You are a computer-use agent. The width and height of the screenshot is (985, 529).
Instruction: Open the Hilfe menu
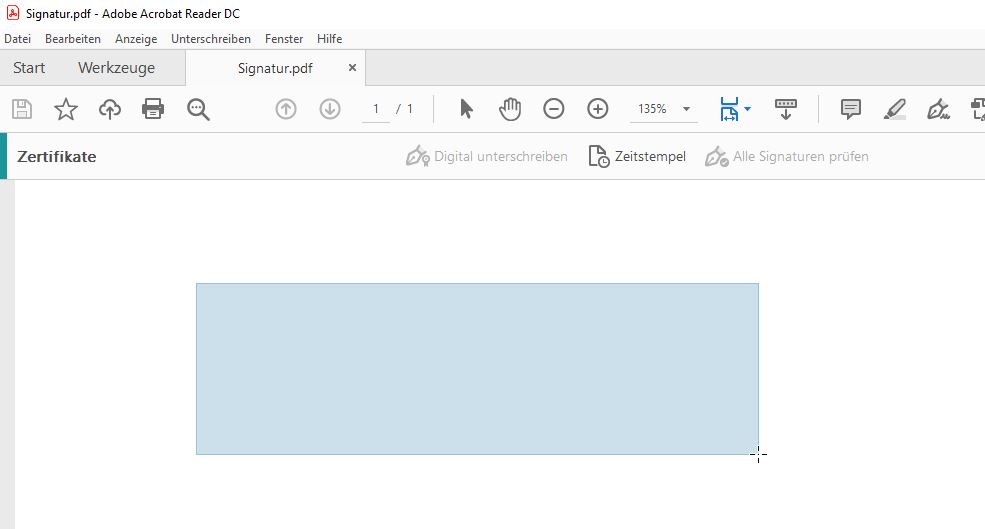330,39
